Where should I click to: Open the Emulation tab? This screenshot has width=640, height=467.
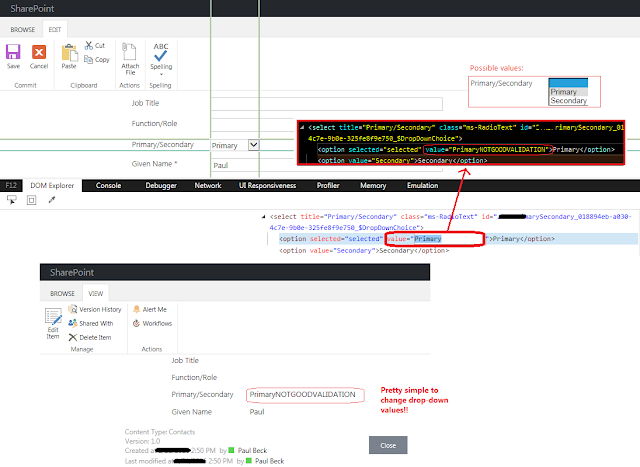tap(422, 185)
